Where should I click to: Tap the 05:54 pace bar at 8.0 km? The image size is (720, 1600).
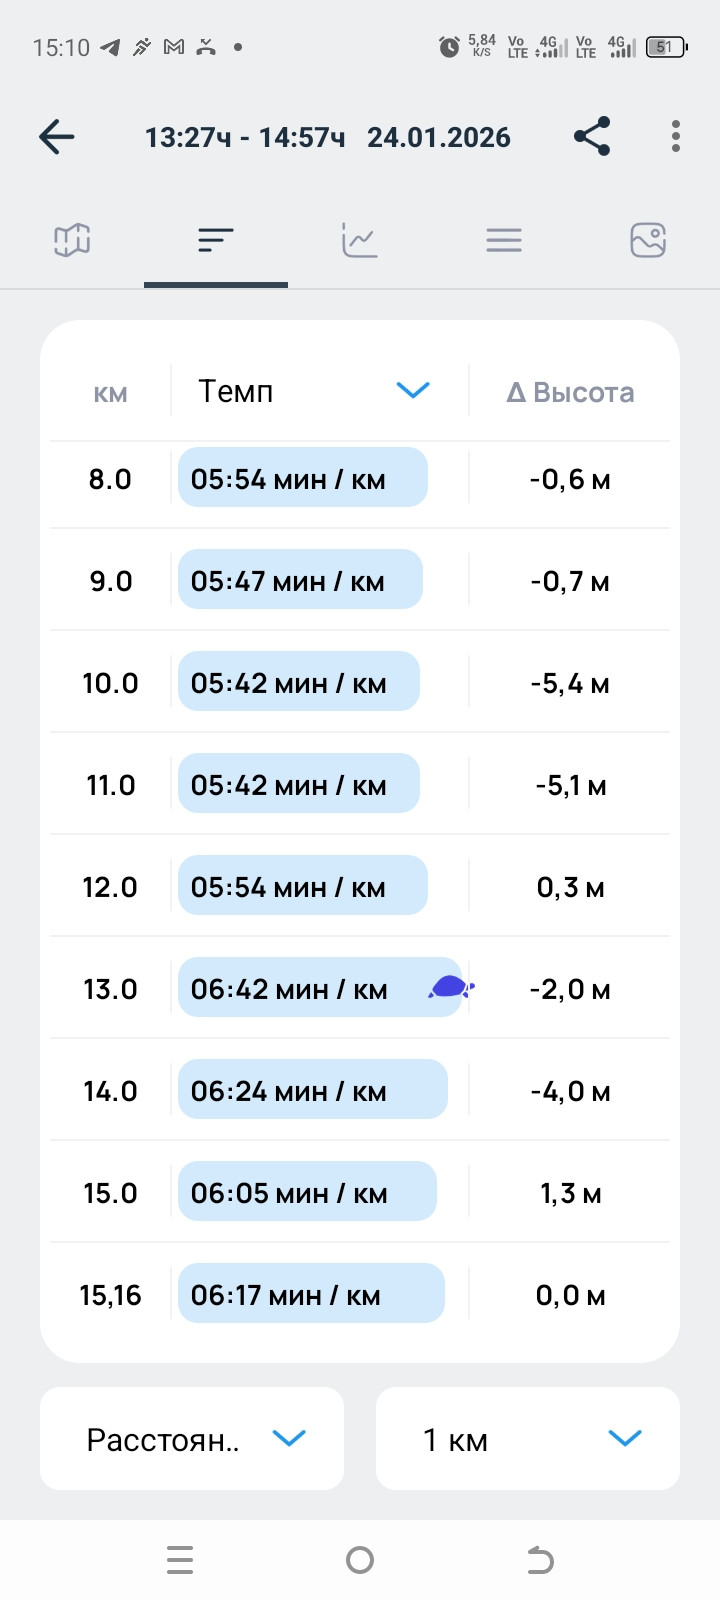[303, 477]
